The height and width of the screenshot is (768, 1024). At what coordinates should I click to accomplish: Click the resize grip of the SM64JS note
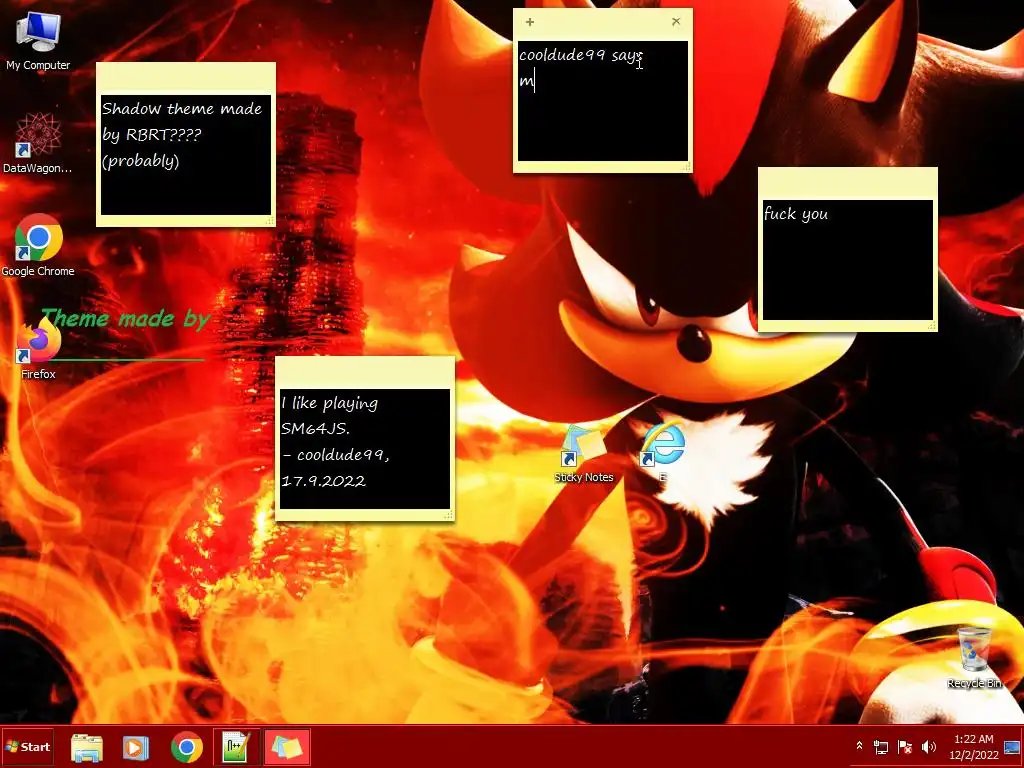(x=449, y=515)
